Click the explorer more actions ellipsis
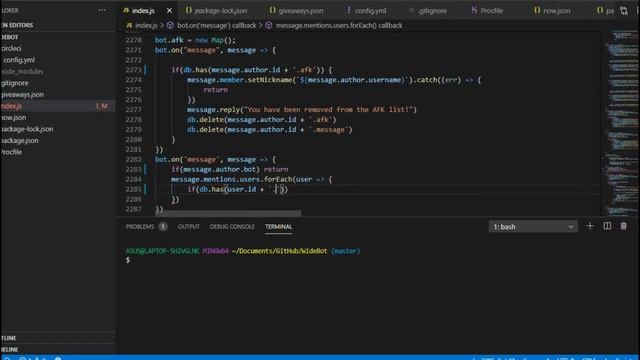The height and width of the screenshot is (360, 640). [x=102, y=10]
